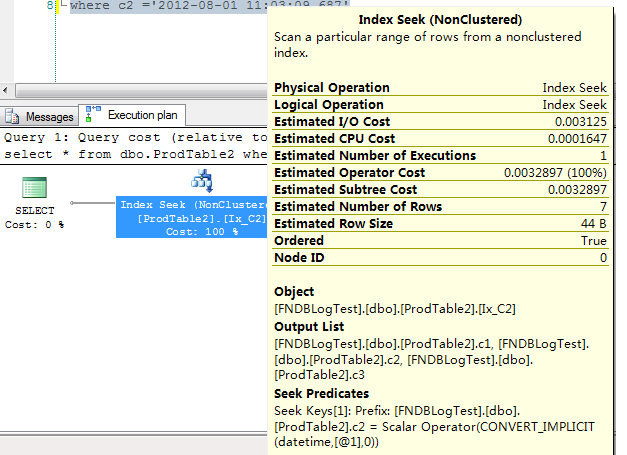Click the 'Ordered' True row
The height and width of the screenshot is (455, 627).
[440, 241]
